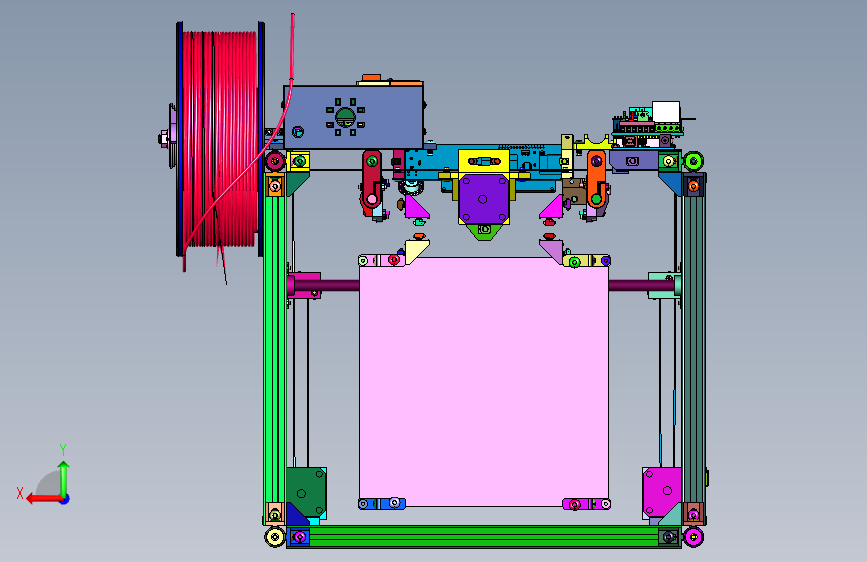867x562 pixels.
Task: Select the red filament spool
Action: [x=221, y=139]
